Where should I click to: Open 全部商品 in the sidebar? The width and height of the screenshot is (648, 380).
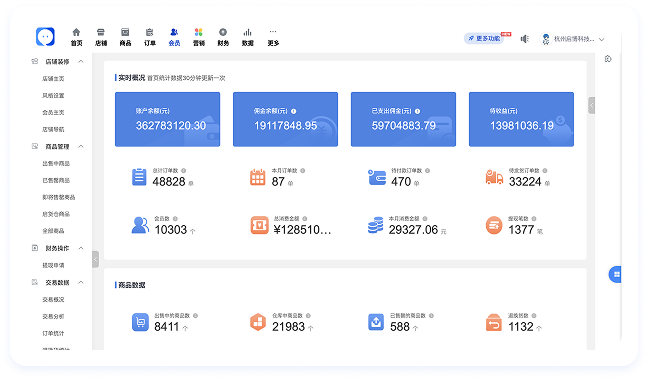[53, 231]
